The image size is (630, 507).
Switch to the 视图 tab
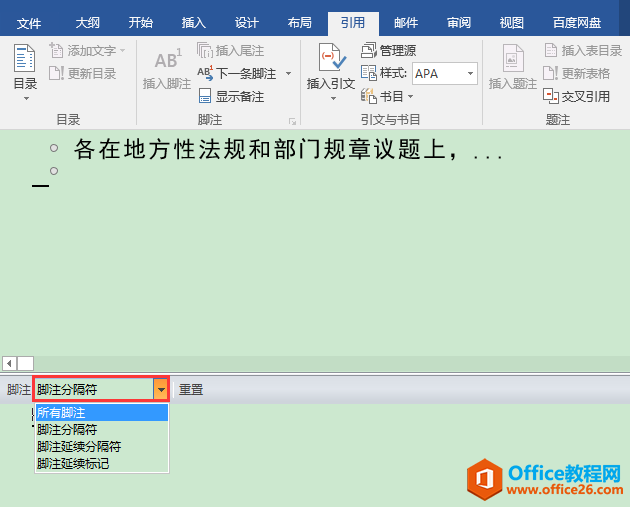click(511, 23)
